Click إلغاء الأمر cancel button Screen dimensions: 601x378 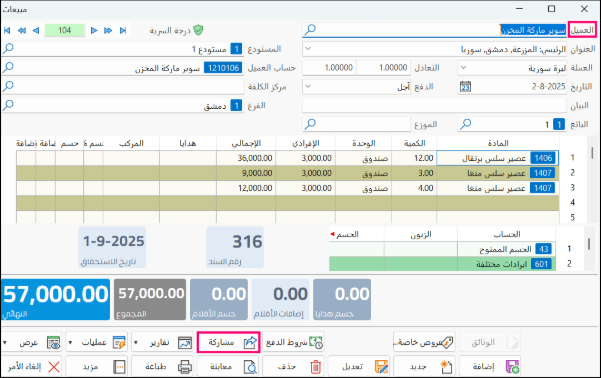(x=31, y=366)
